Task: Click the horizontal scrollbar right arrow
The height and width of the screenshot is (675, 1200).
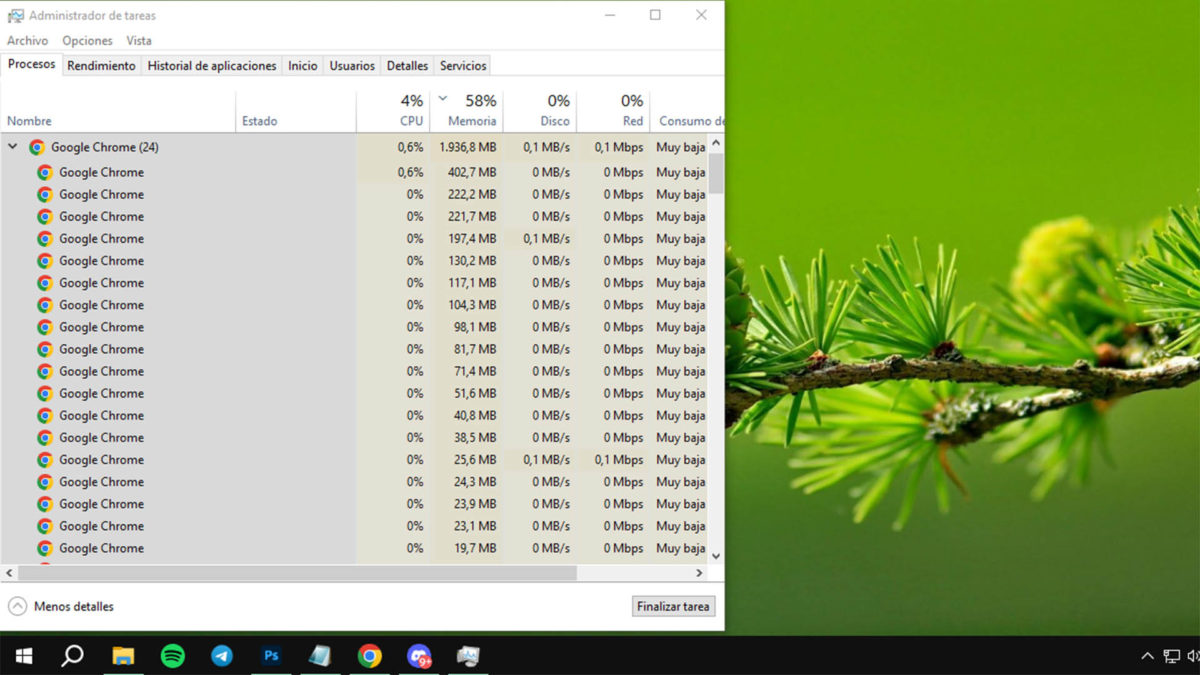Action: [700, 573]
